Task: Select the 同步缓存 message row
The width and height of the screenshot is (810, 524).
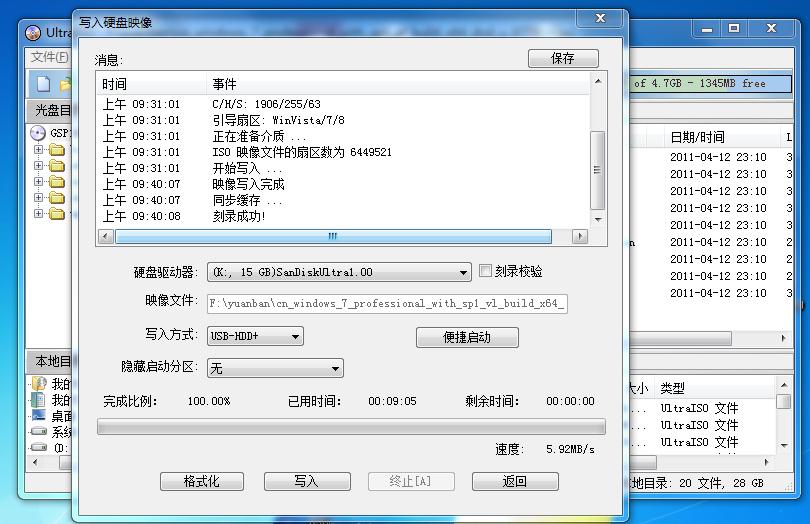Action: 343,201
